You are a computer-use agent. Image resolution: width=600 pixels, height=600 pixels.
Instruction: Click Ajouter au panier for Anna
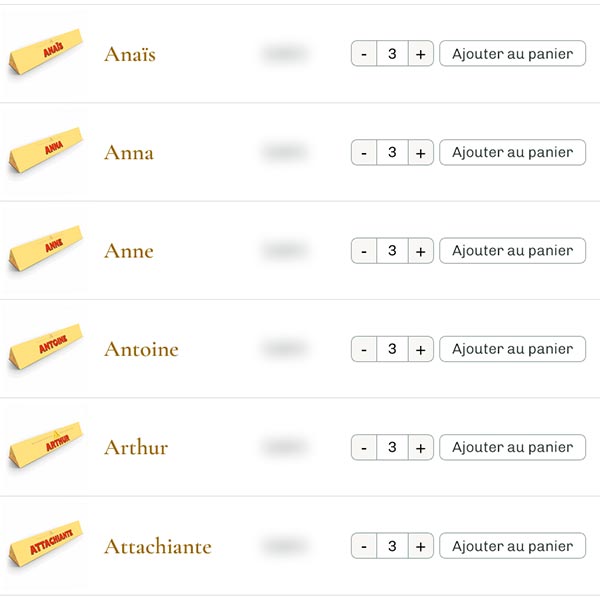point(512,152)
